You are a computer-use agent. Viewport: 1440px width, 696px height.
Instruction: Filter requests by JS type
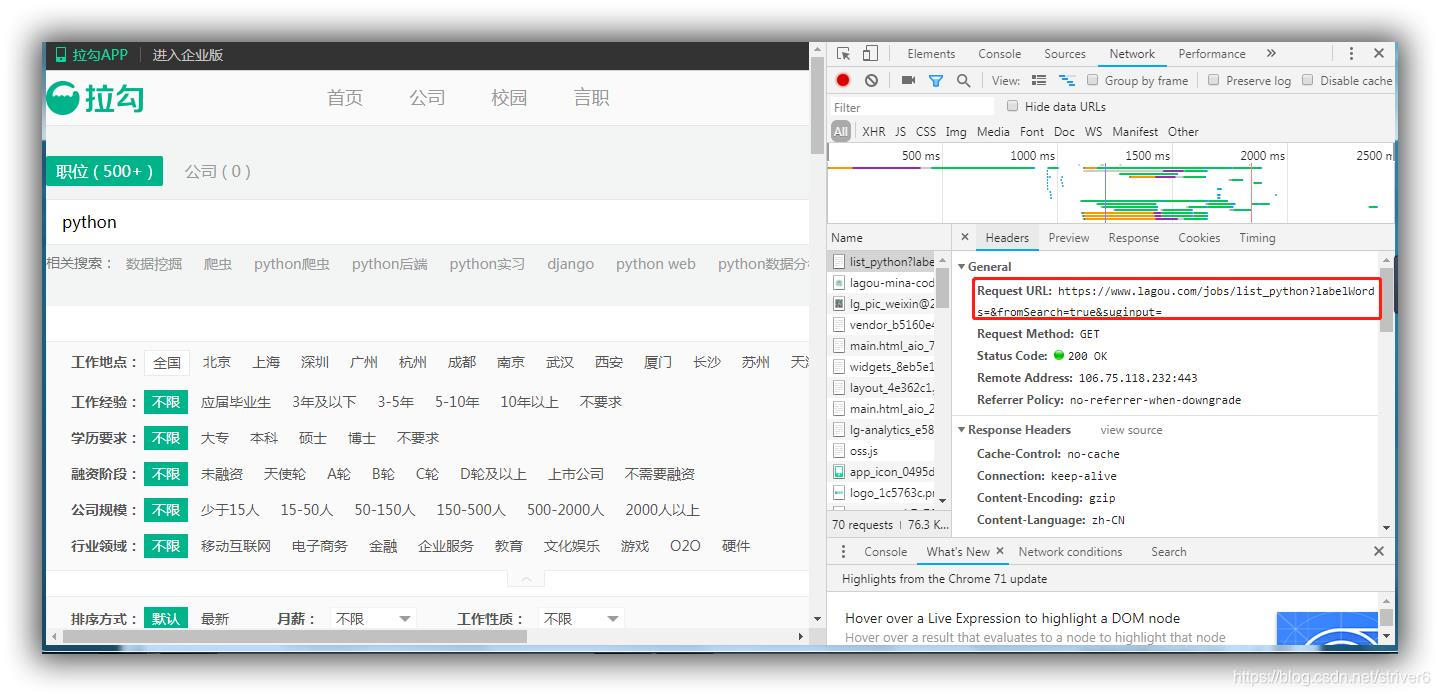900,132
